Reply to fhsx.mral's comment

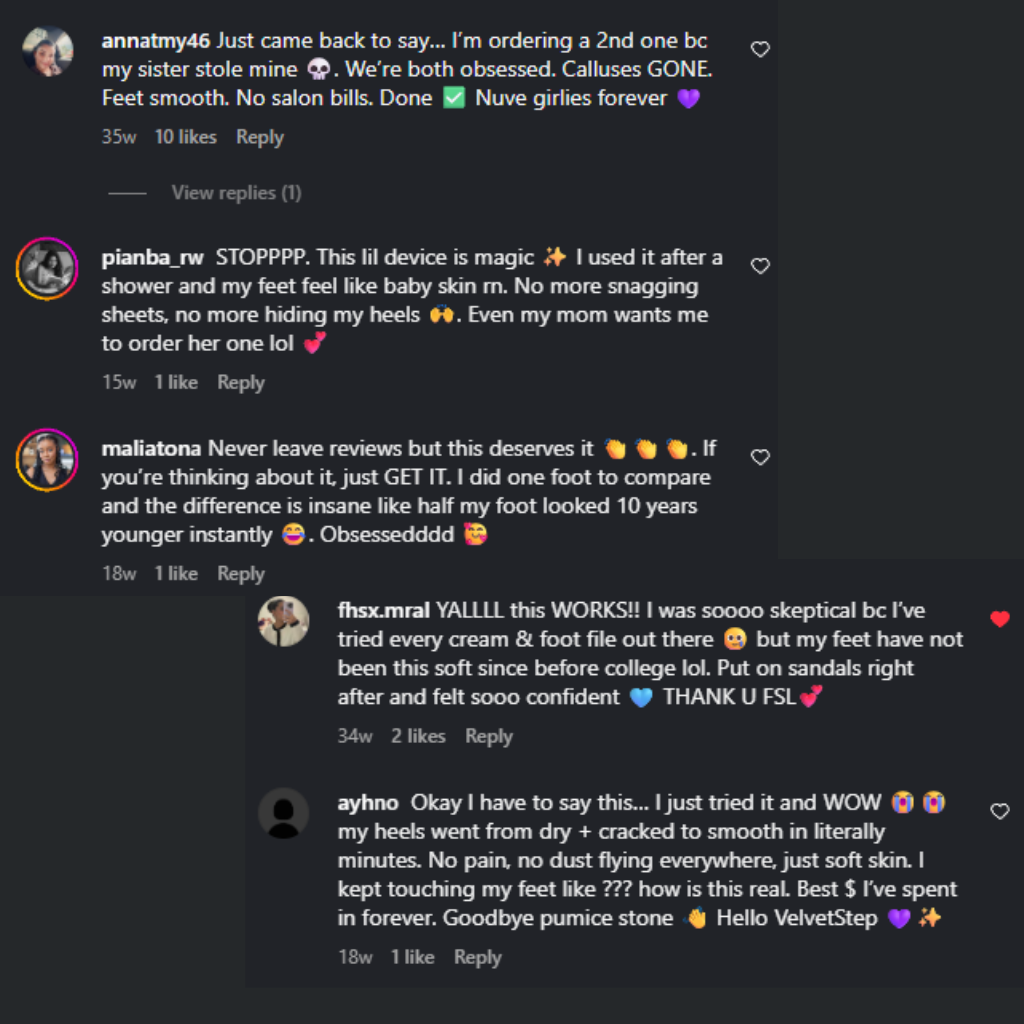489,737
